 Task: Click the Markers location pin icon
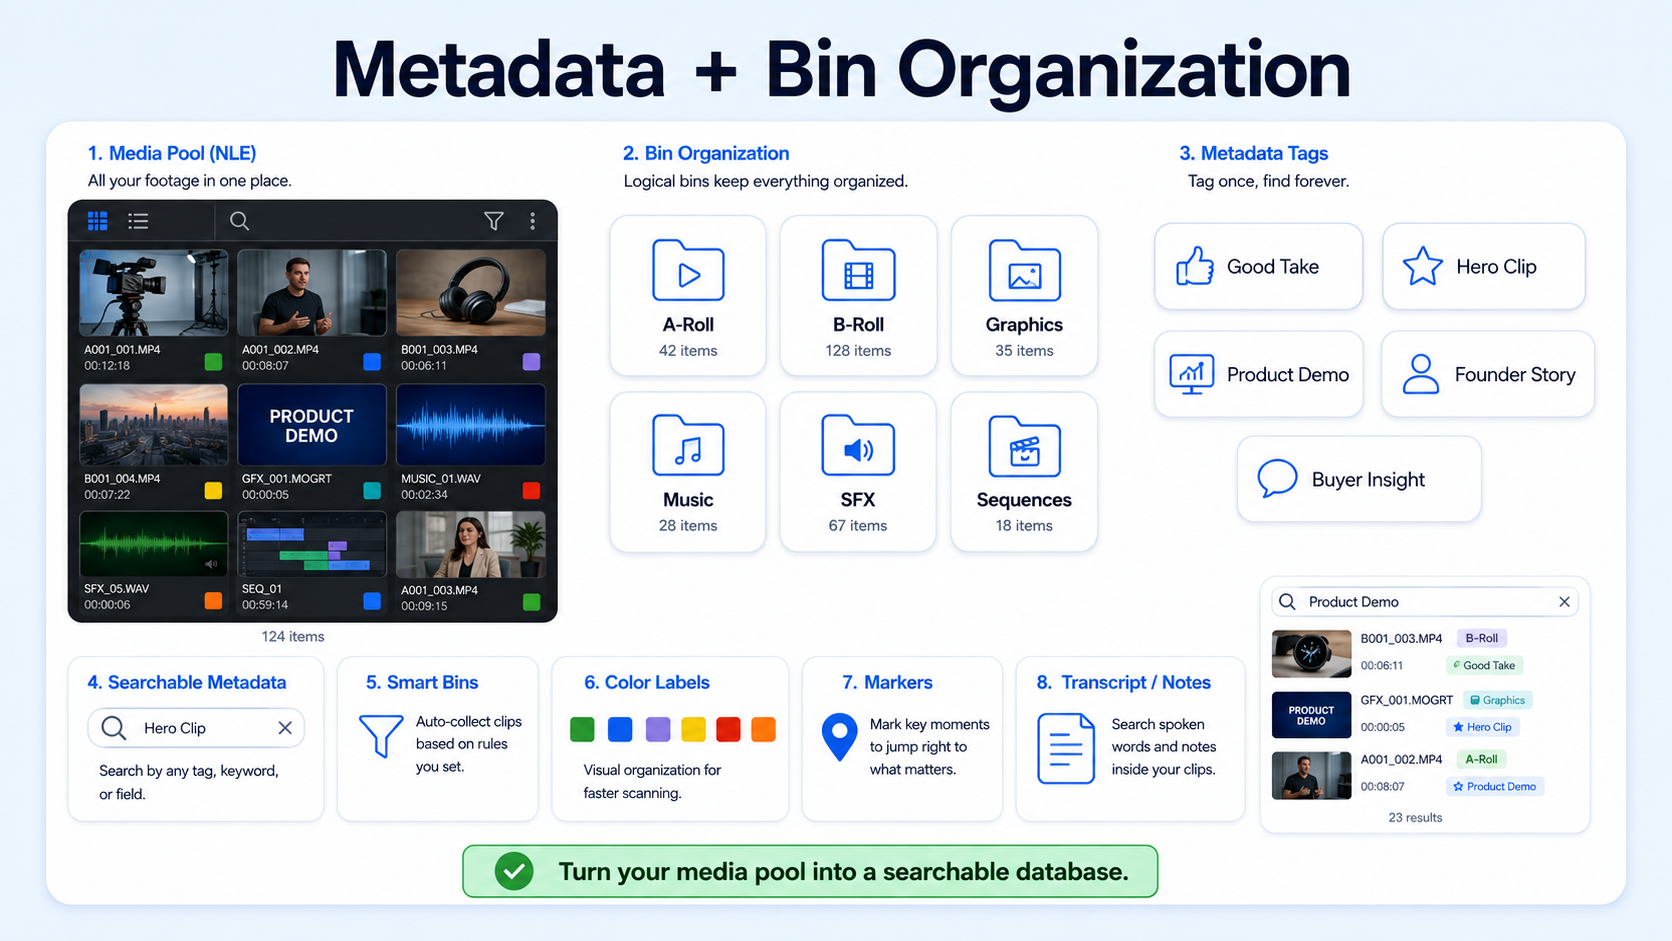[839, 738]
